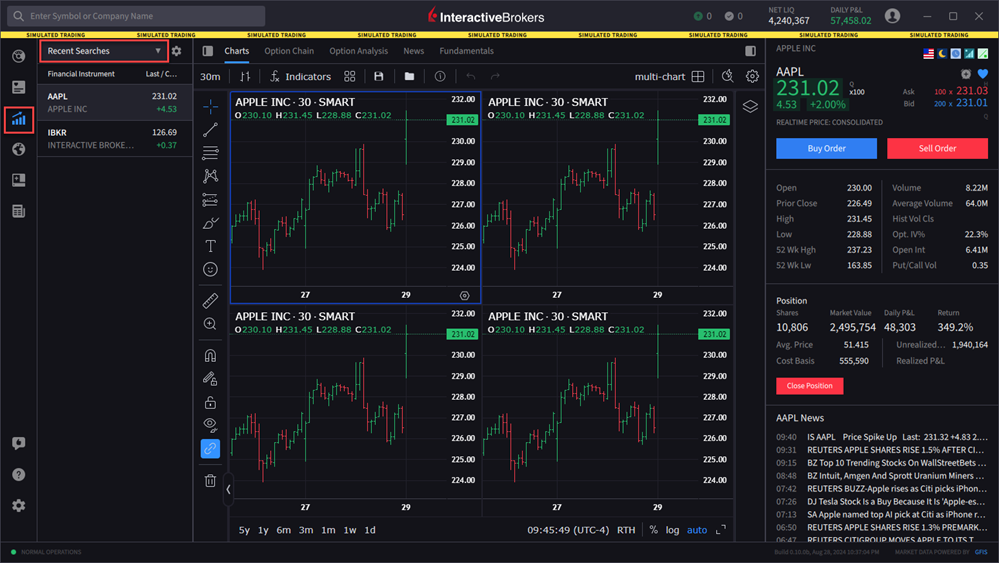Select the trend line drawing tool
Image resolution: width=999 pixels, height=563 pixels.
[210, 130]
